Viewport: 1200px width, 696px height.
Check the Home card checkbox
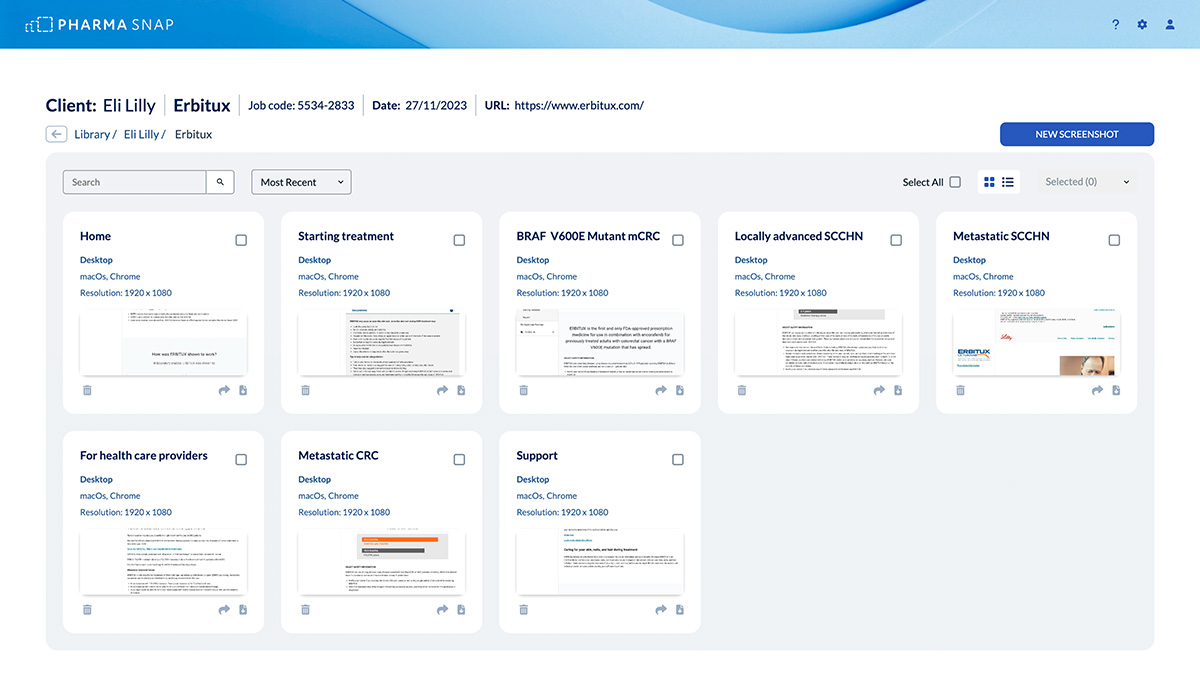click(241, 240)
